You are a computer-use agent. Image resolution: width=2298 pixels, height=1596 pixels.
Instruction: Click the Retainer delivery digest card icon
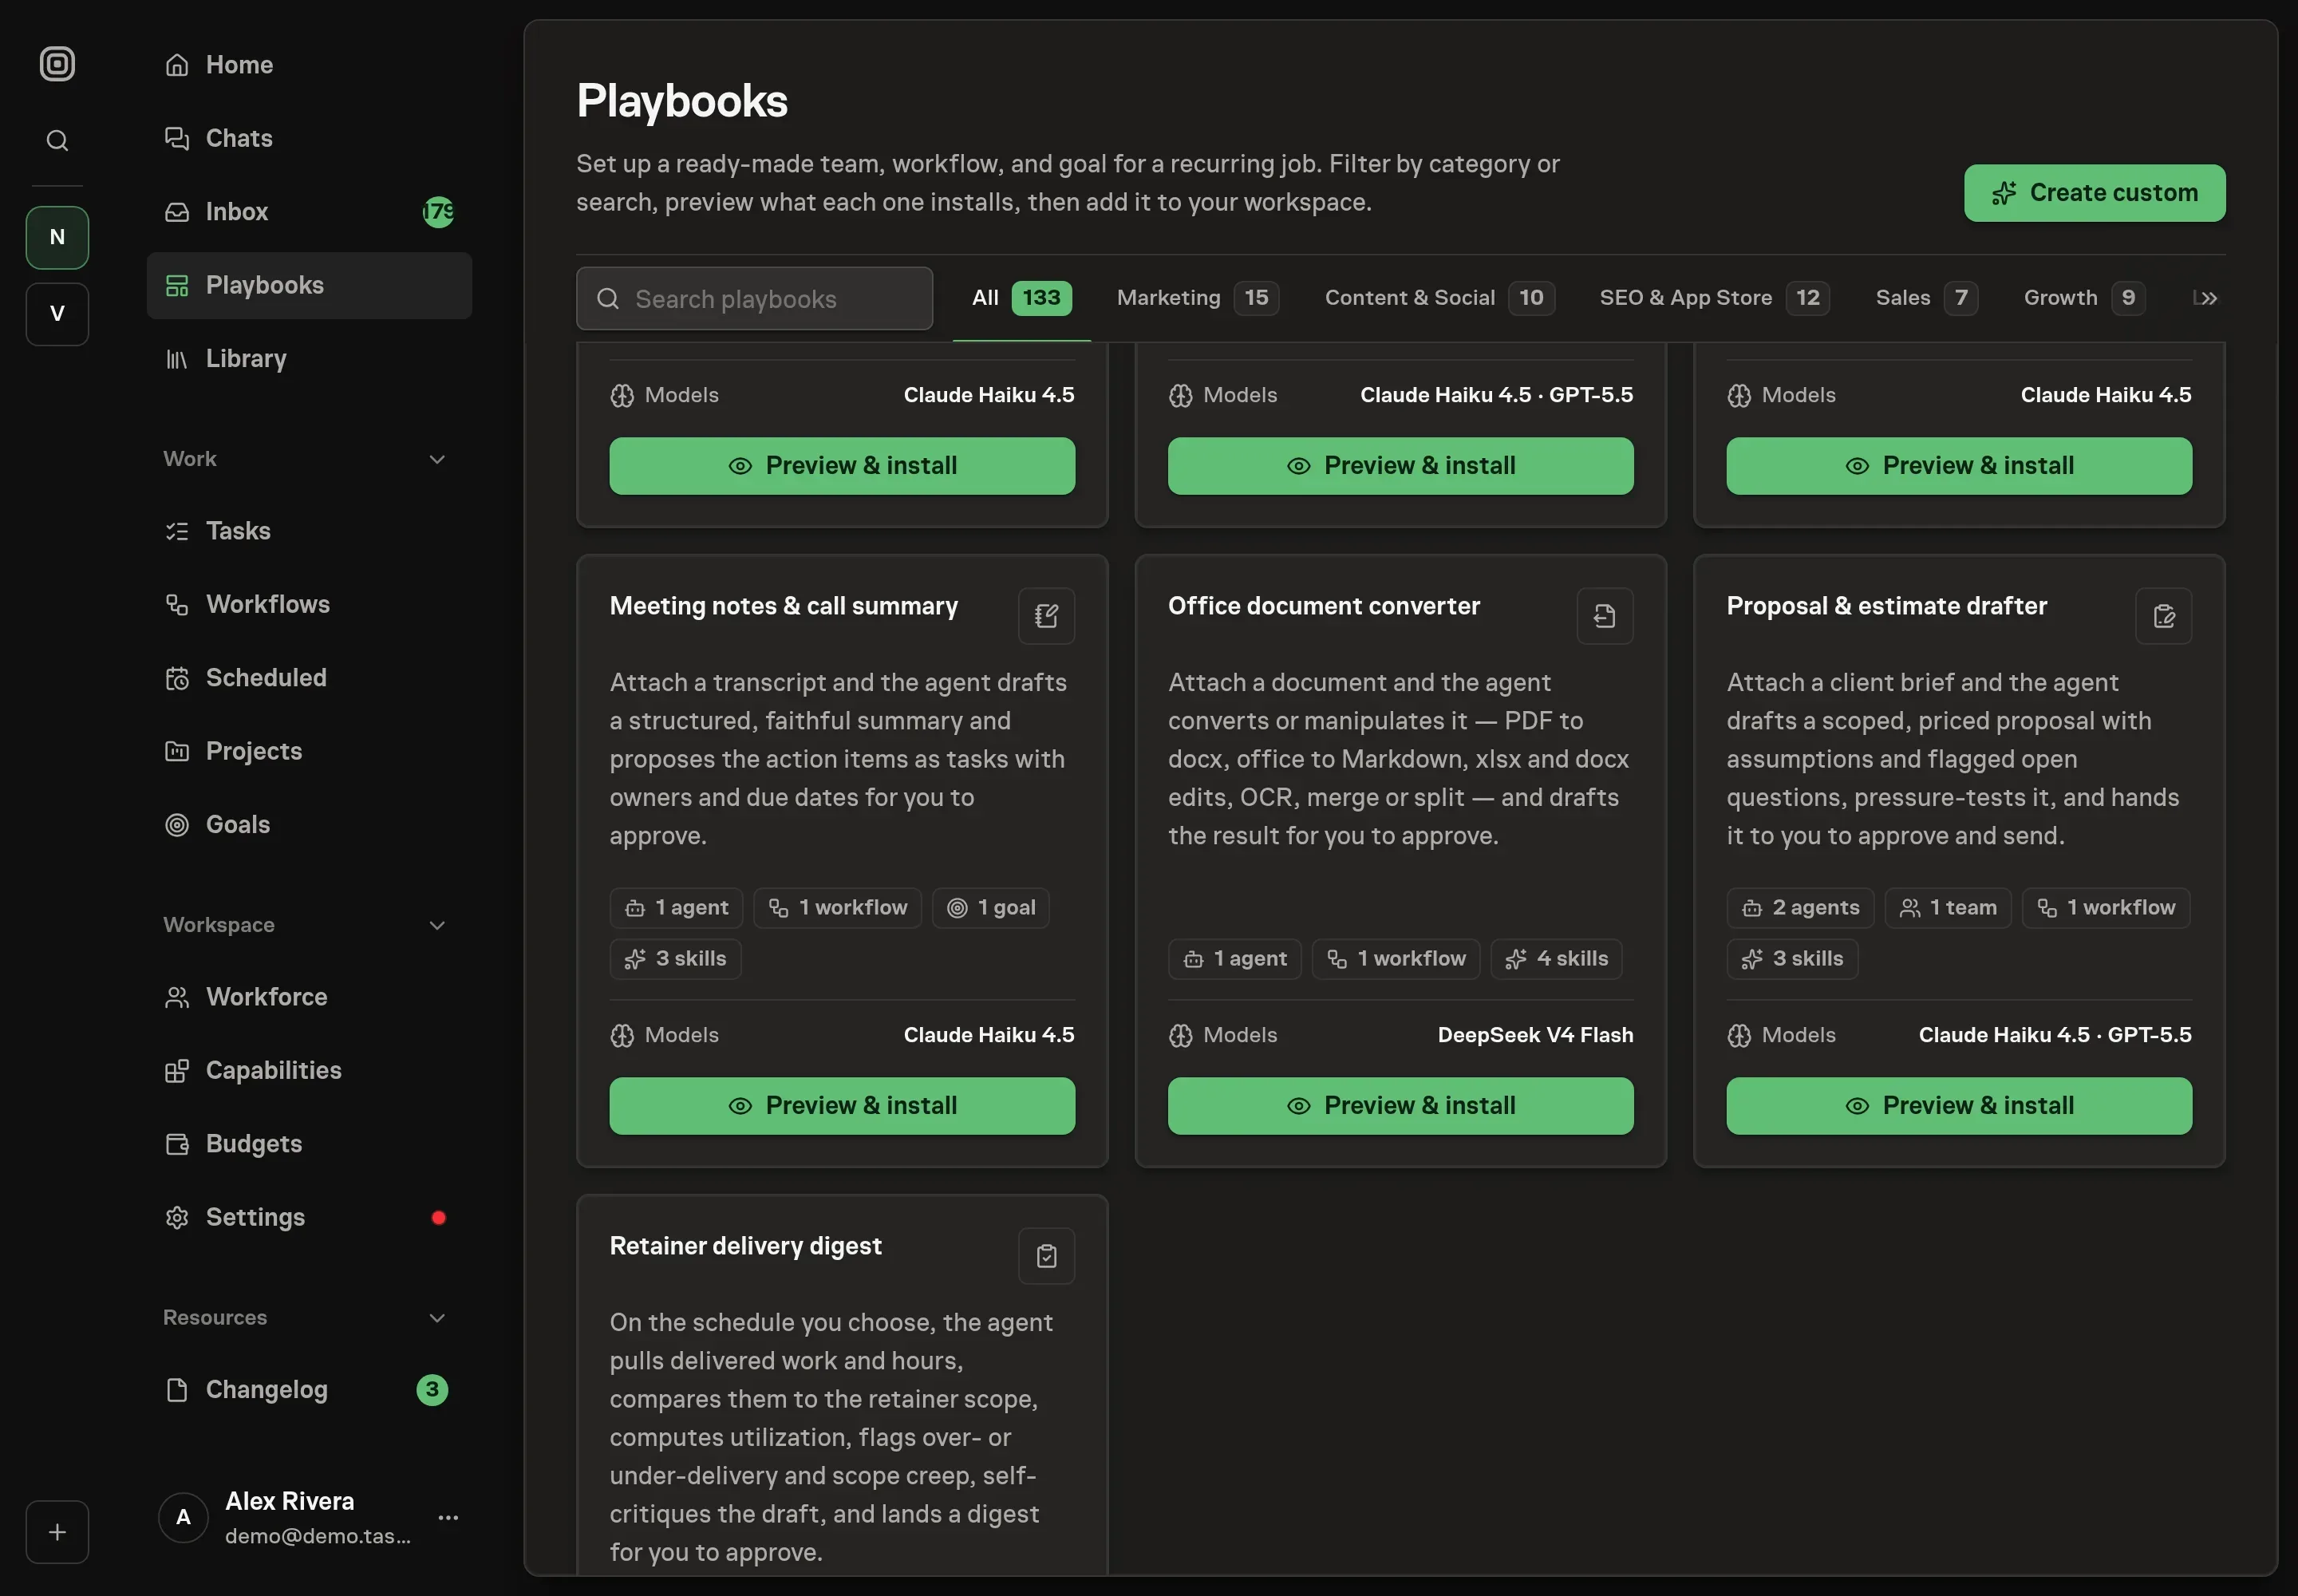pos(1046,1256)
